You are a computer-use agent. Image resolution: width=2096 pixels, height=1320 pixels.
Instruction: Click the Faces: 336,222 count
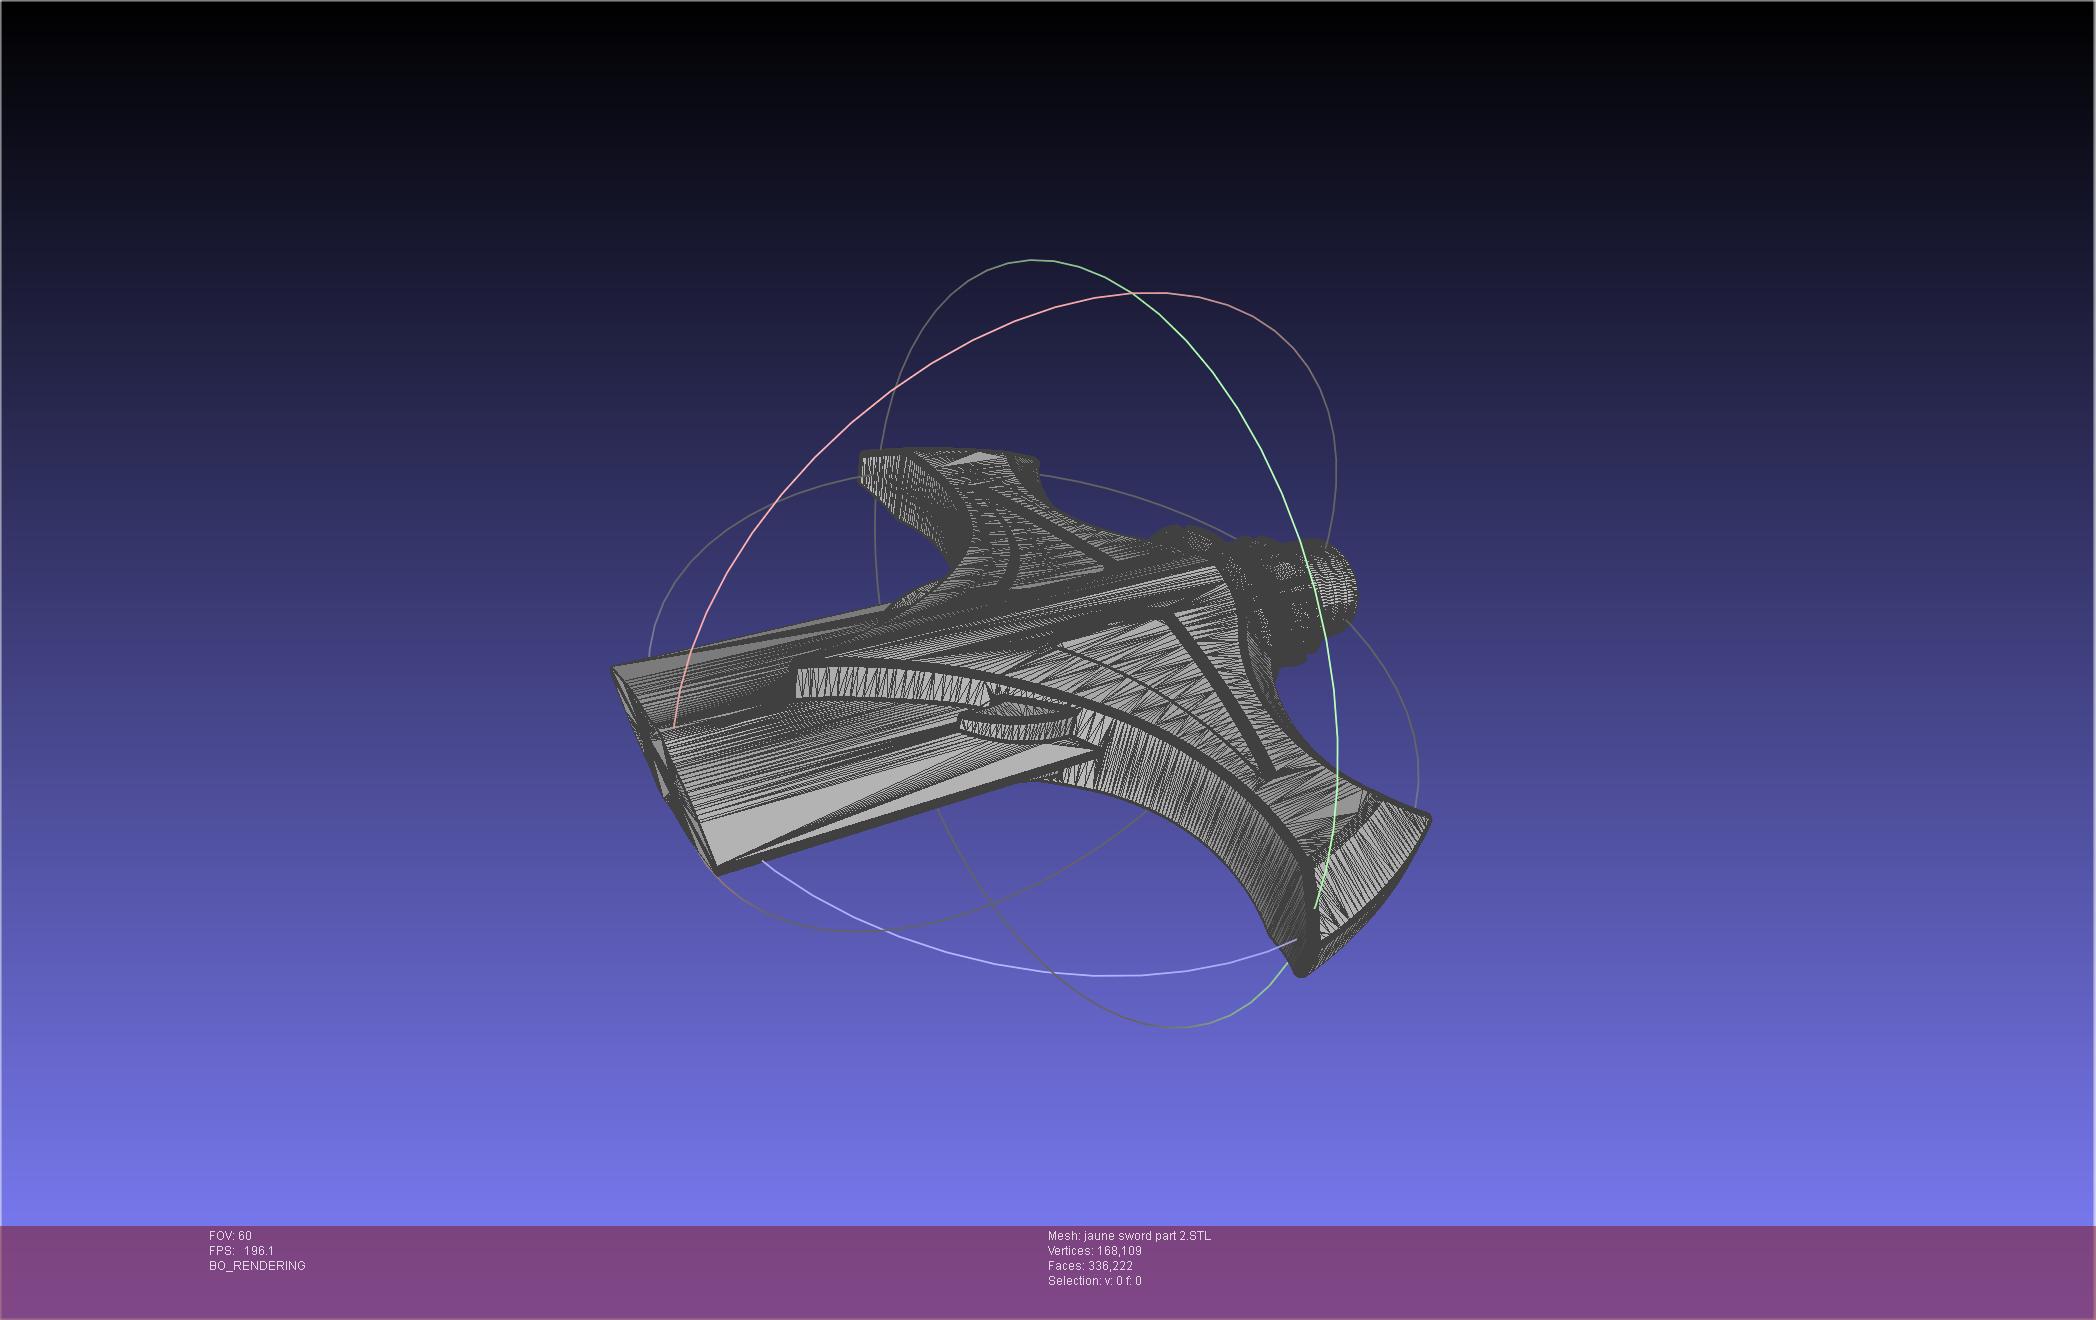[1090, 1266]
